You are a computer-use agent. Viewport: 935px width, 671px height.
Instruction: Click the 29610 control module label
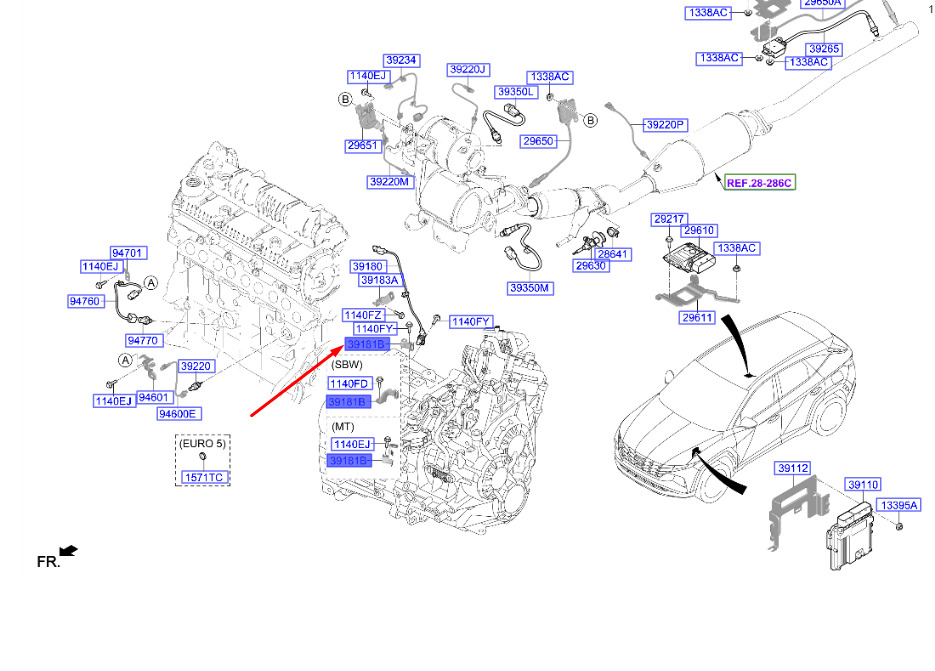coord(699,230)
